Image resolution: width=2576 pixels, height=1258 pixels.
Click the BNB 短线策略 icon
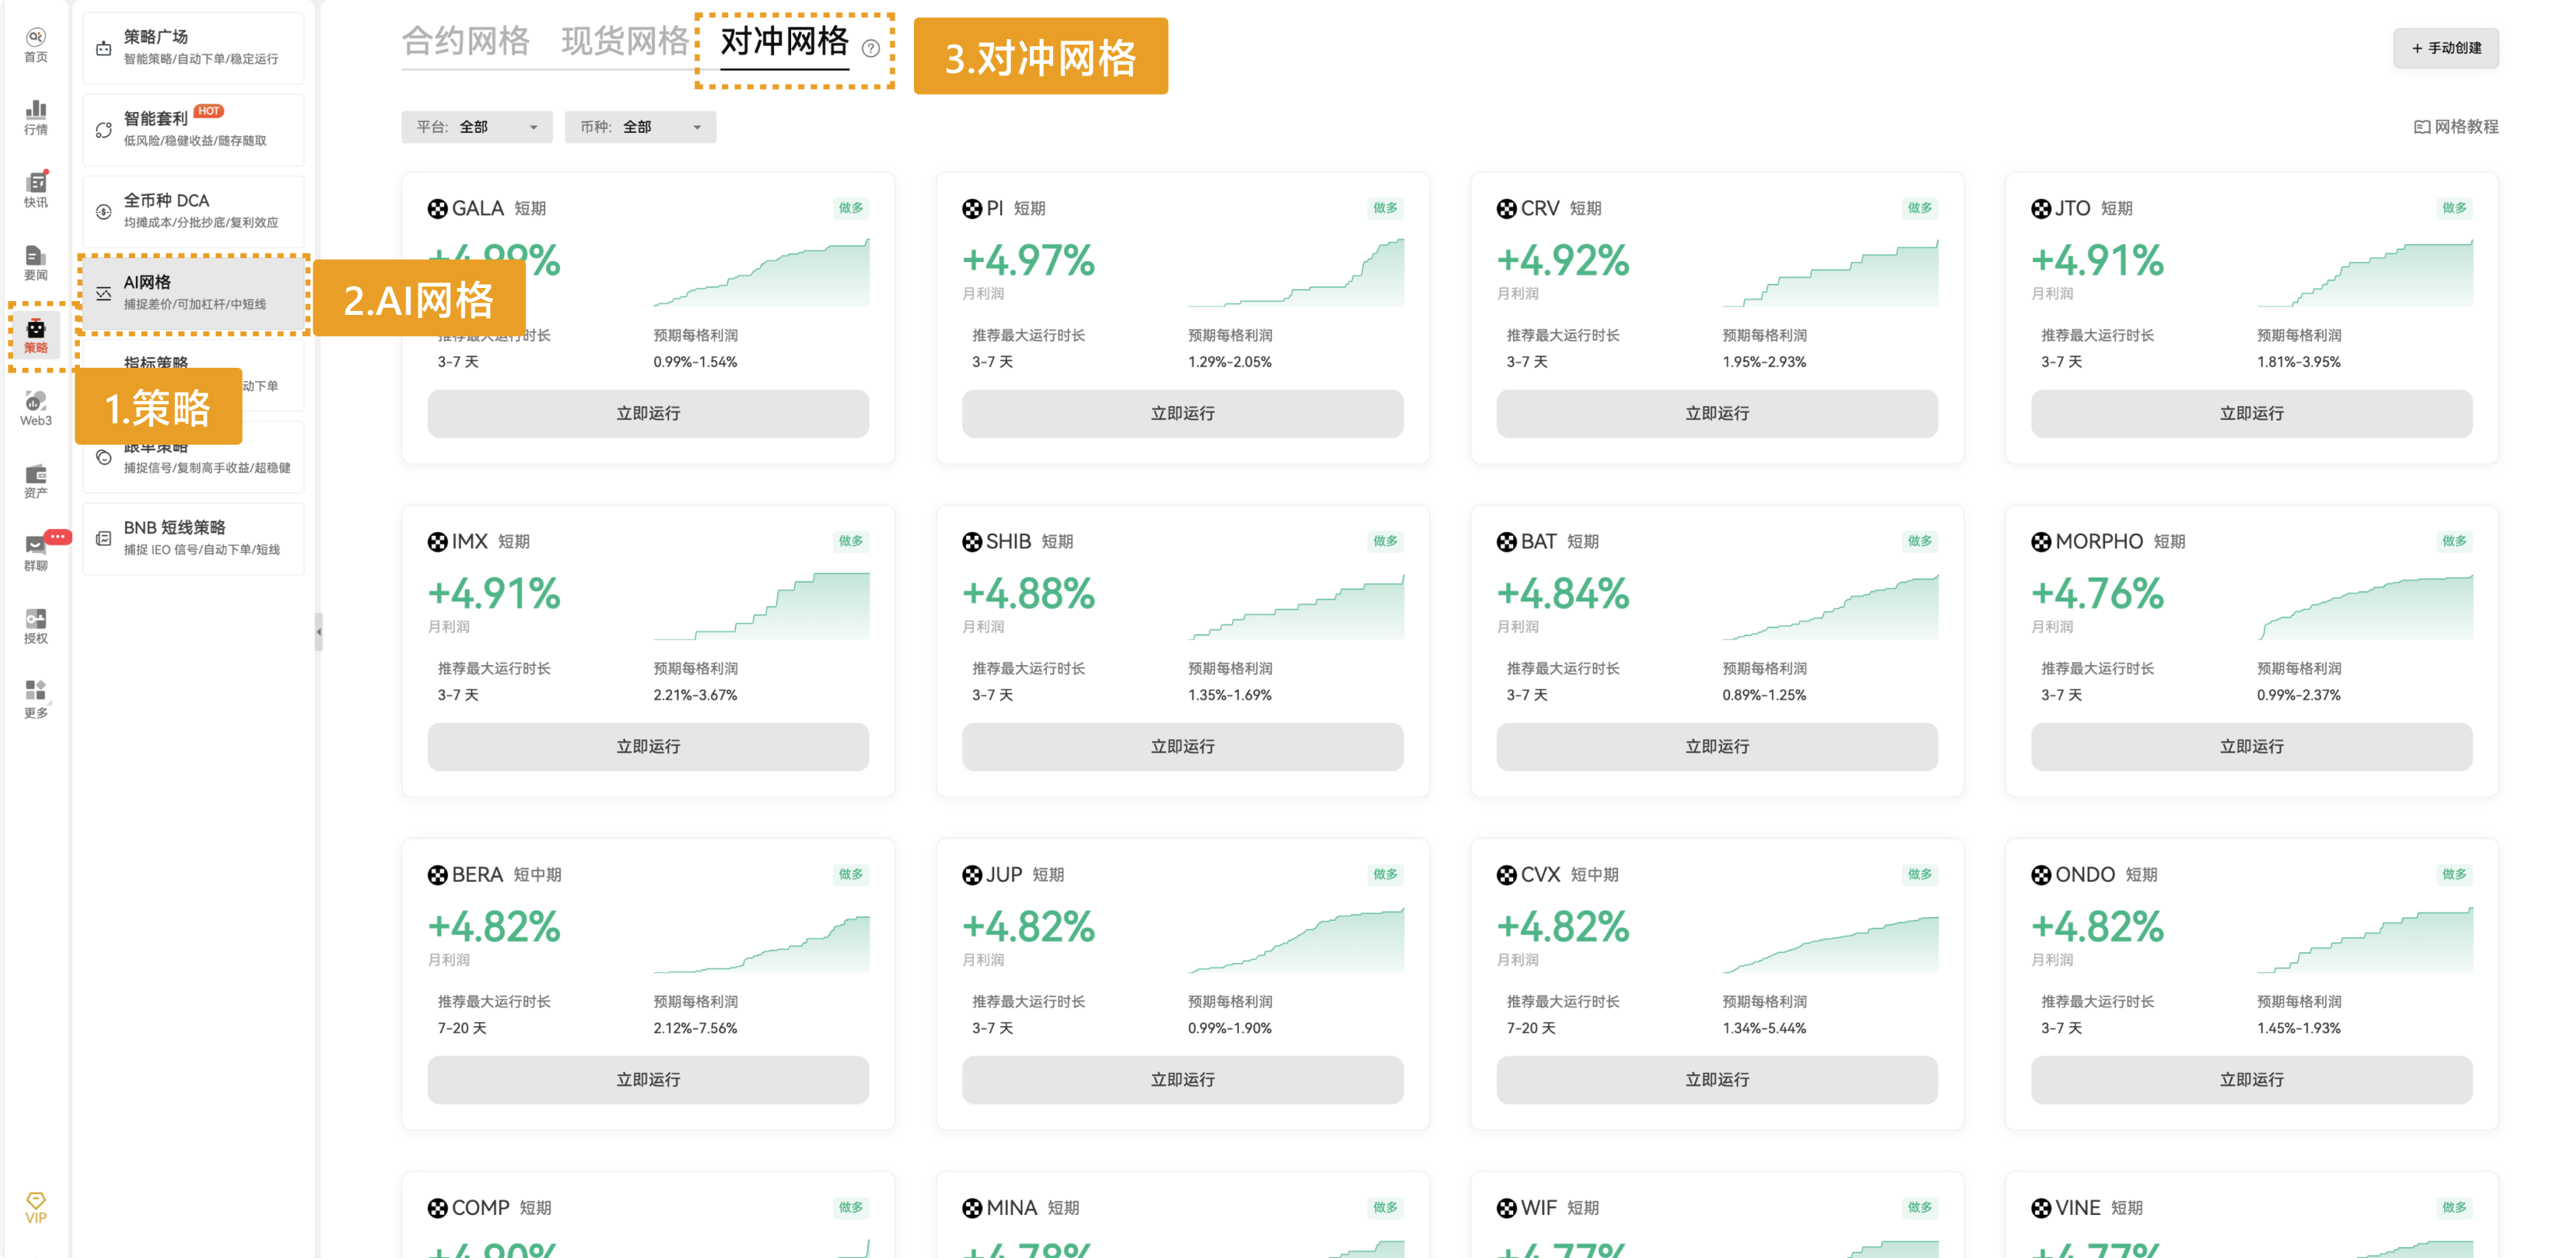(103, 538)
